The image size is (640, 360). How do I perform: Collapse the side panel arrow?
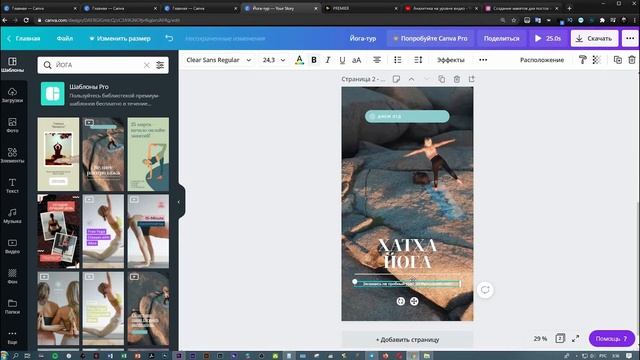(179, 202)
